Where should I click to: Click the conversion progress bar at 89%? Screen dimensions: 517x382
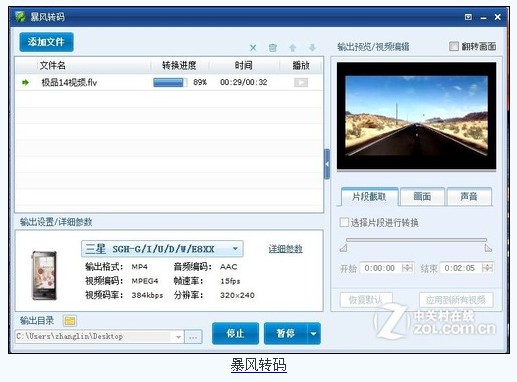click(170, 82)
